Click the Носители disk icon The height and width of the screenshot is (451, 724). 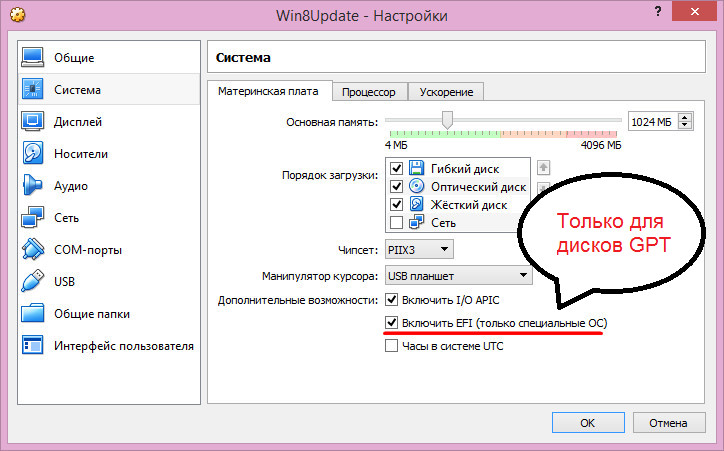pos(32,153)
